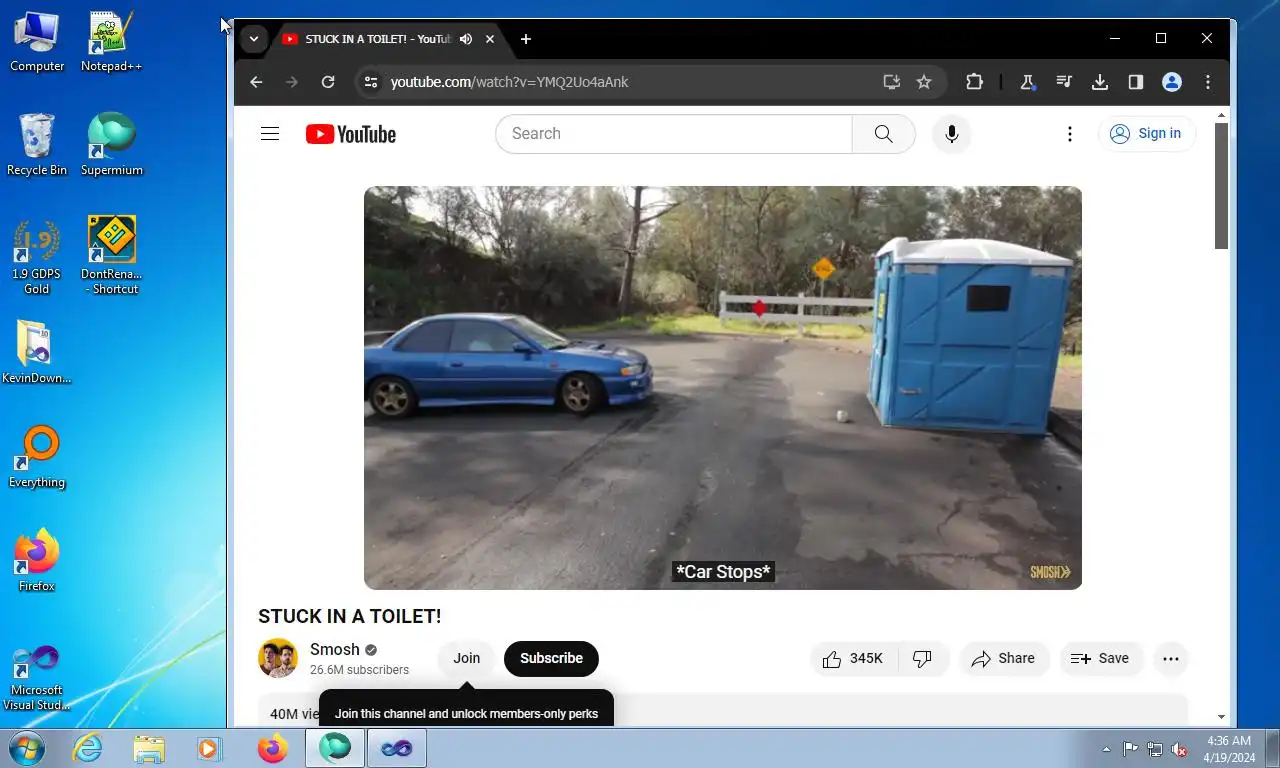Start voice search with microphone icon
This screenshot has width=1280, height=768.
click(x=952, y=134)
